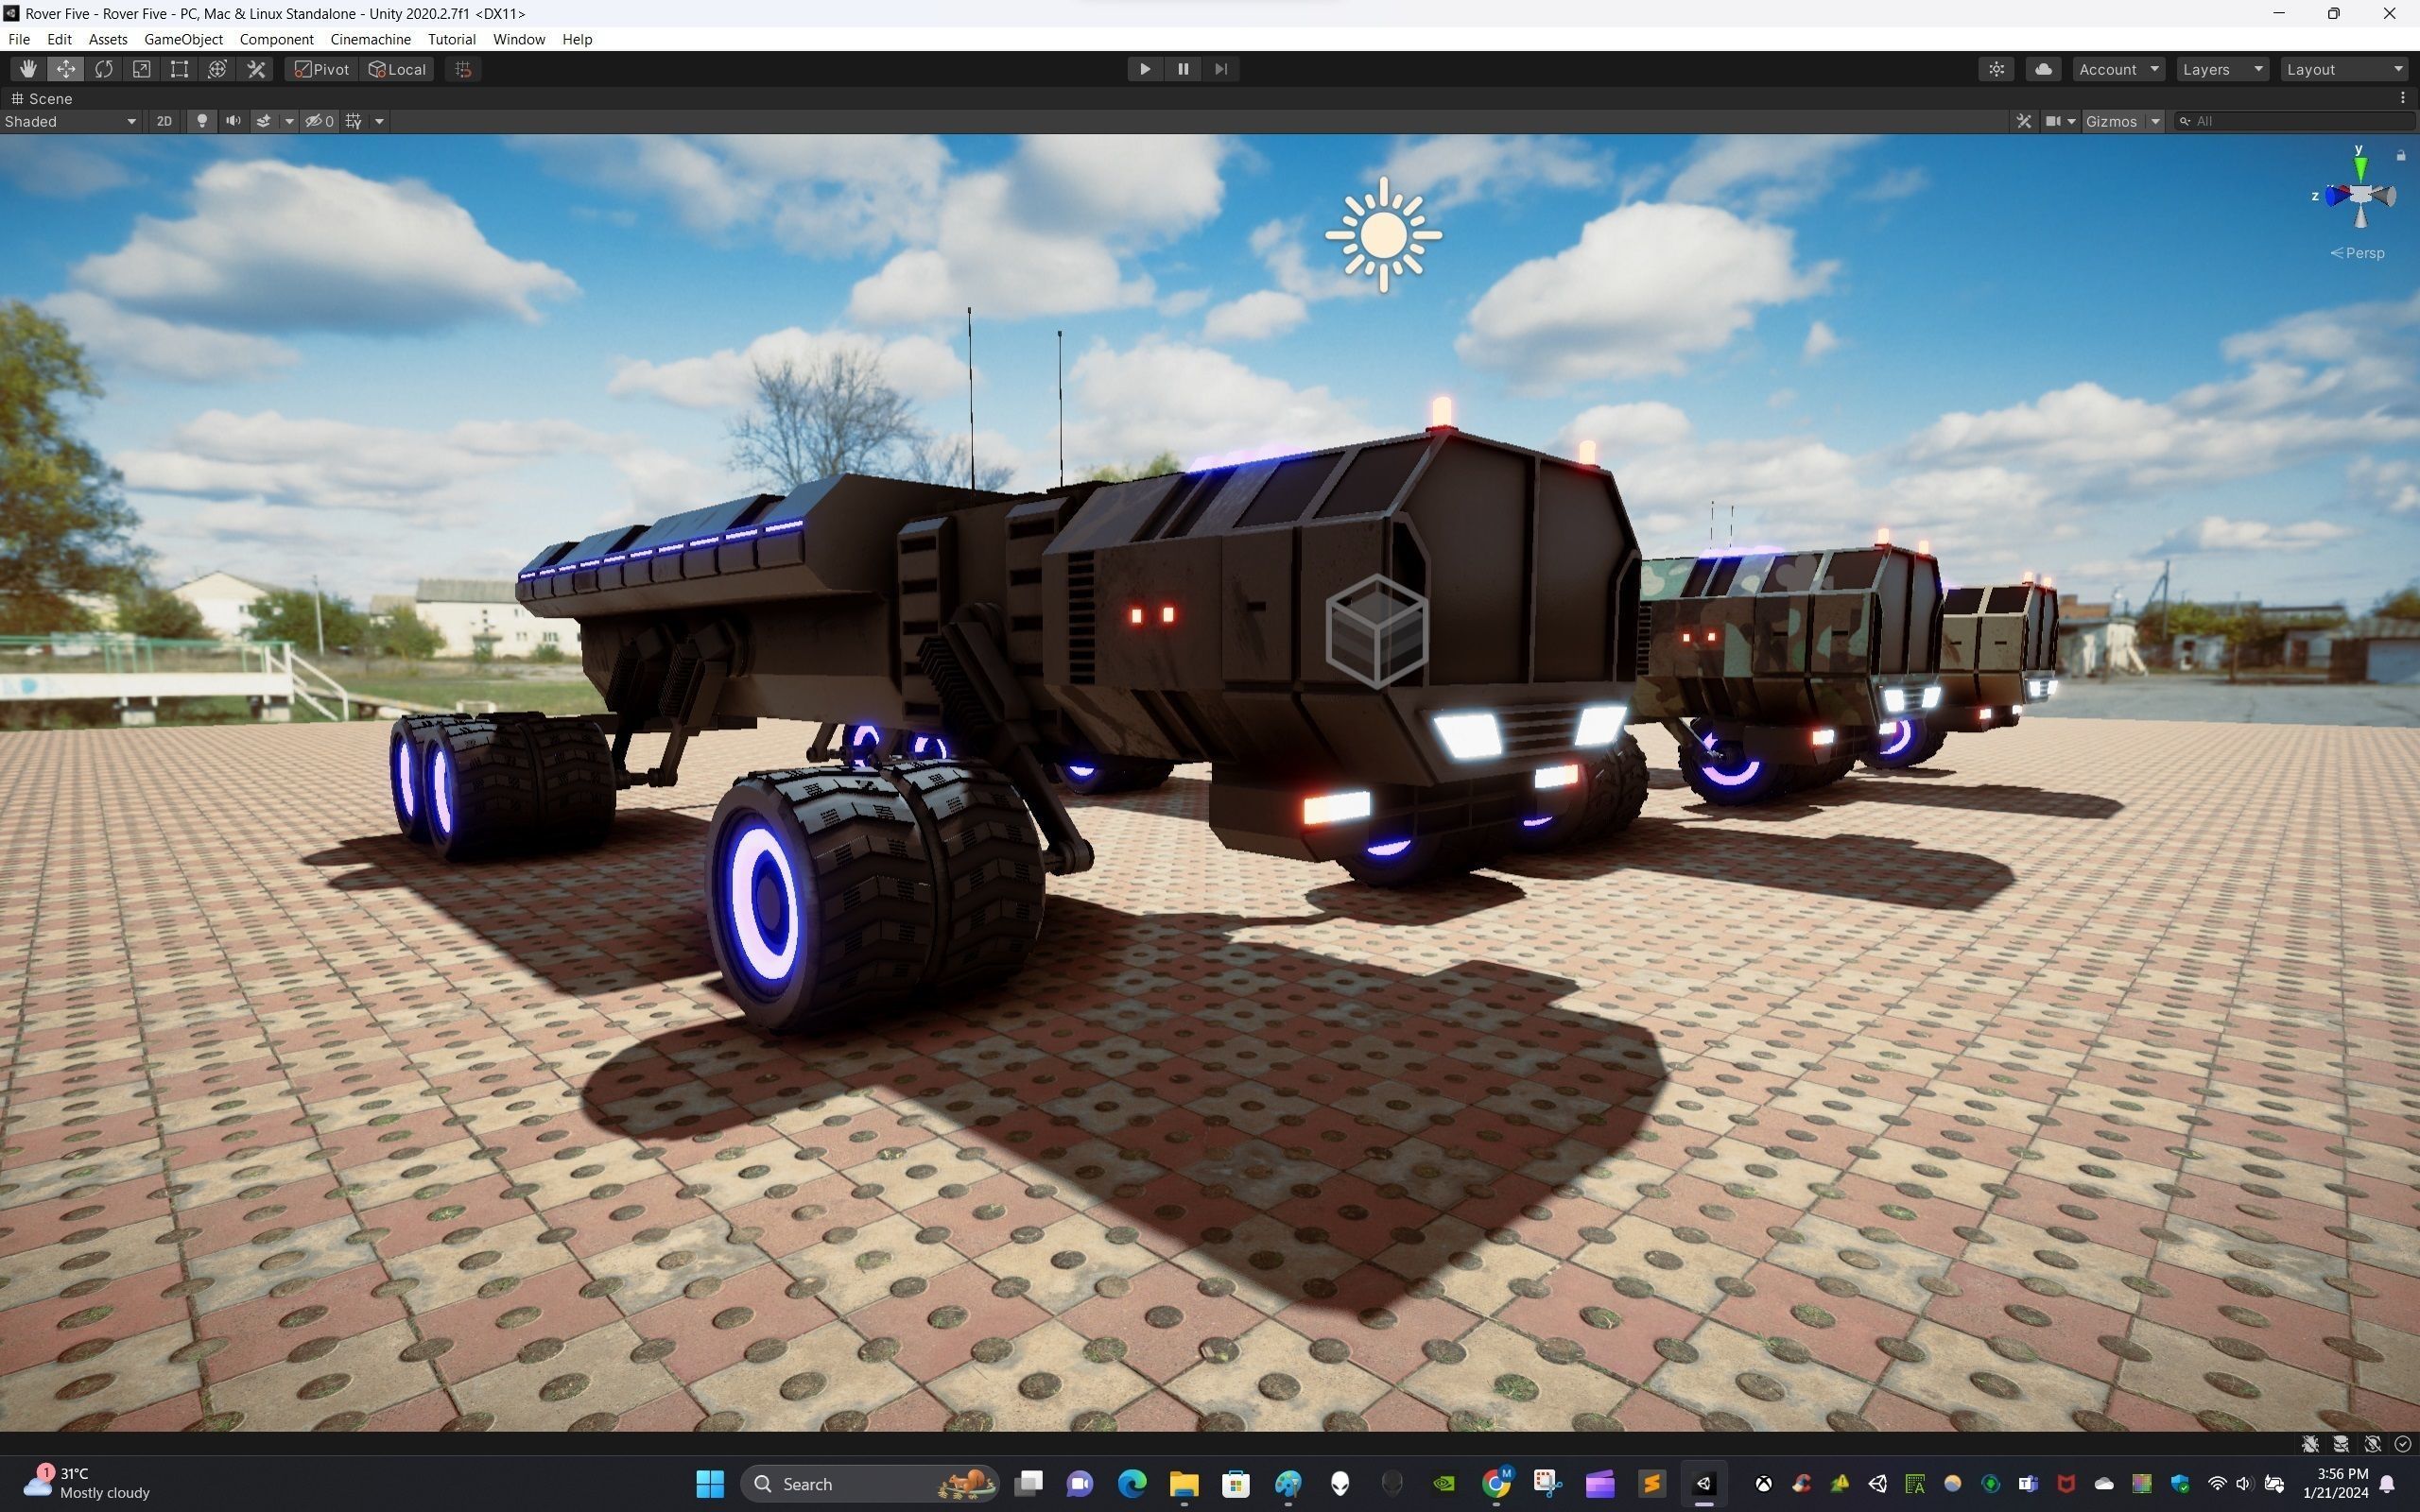This screenshot has width=2420, height=1512.
Task: Toggle grid snapping icon in toolbar
Action: pos(463,69)
